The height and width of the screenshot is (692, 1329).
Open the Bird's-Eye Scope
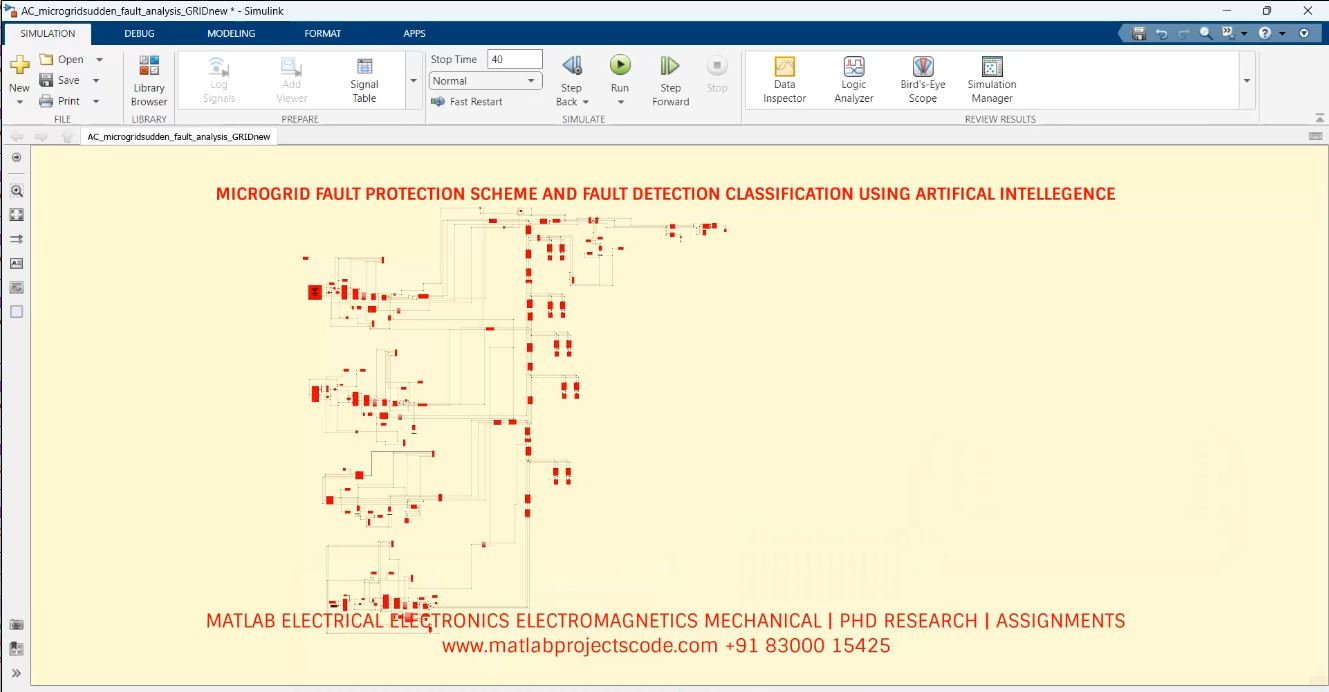click(x=921, y=78)
